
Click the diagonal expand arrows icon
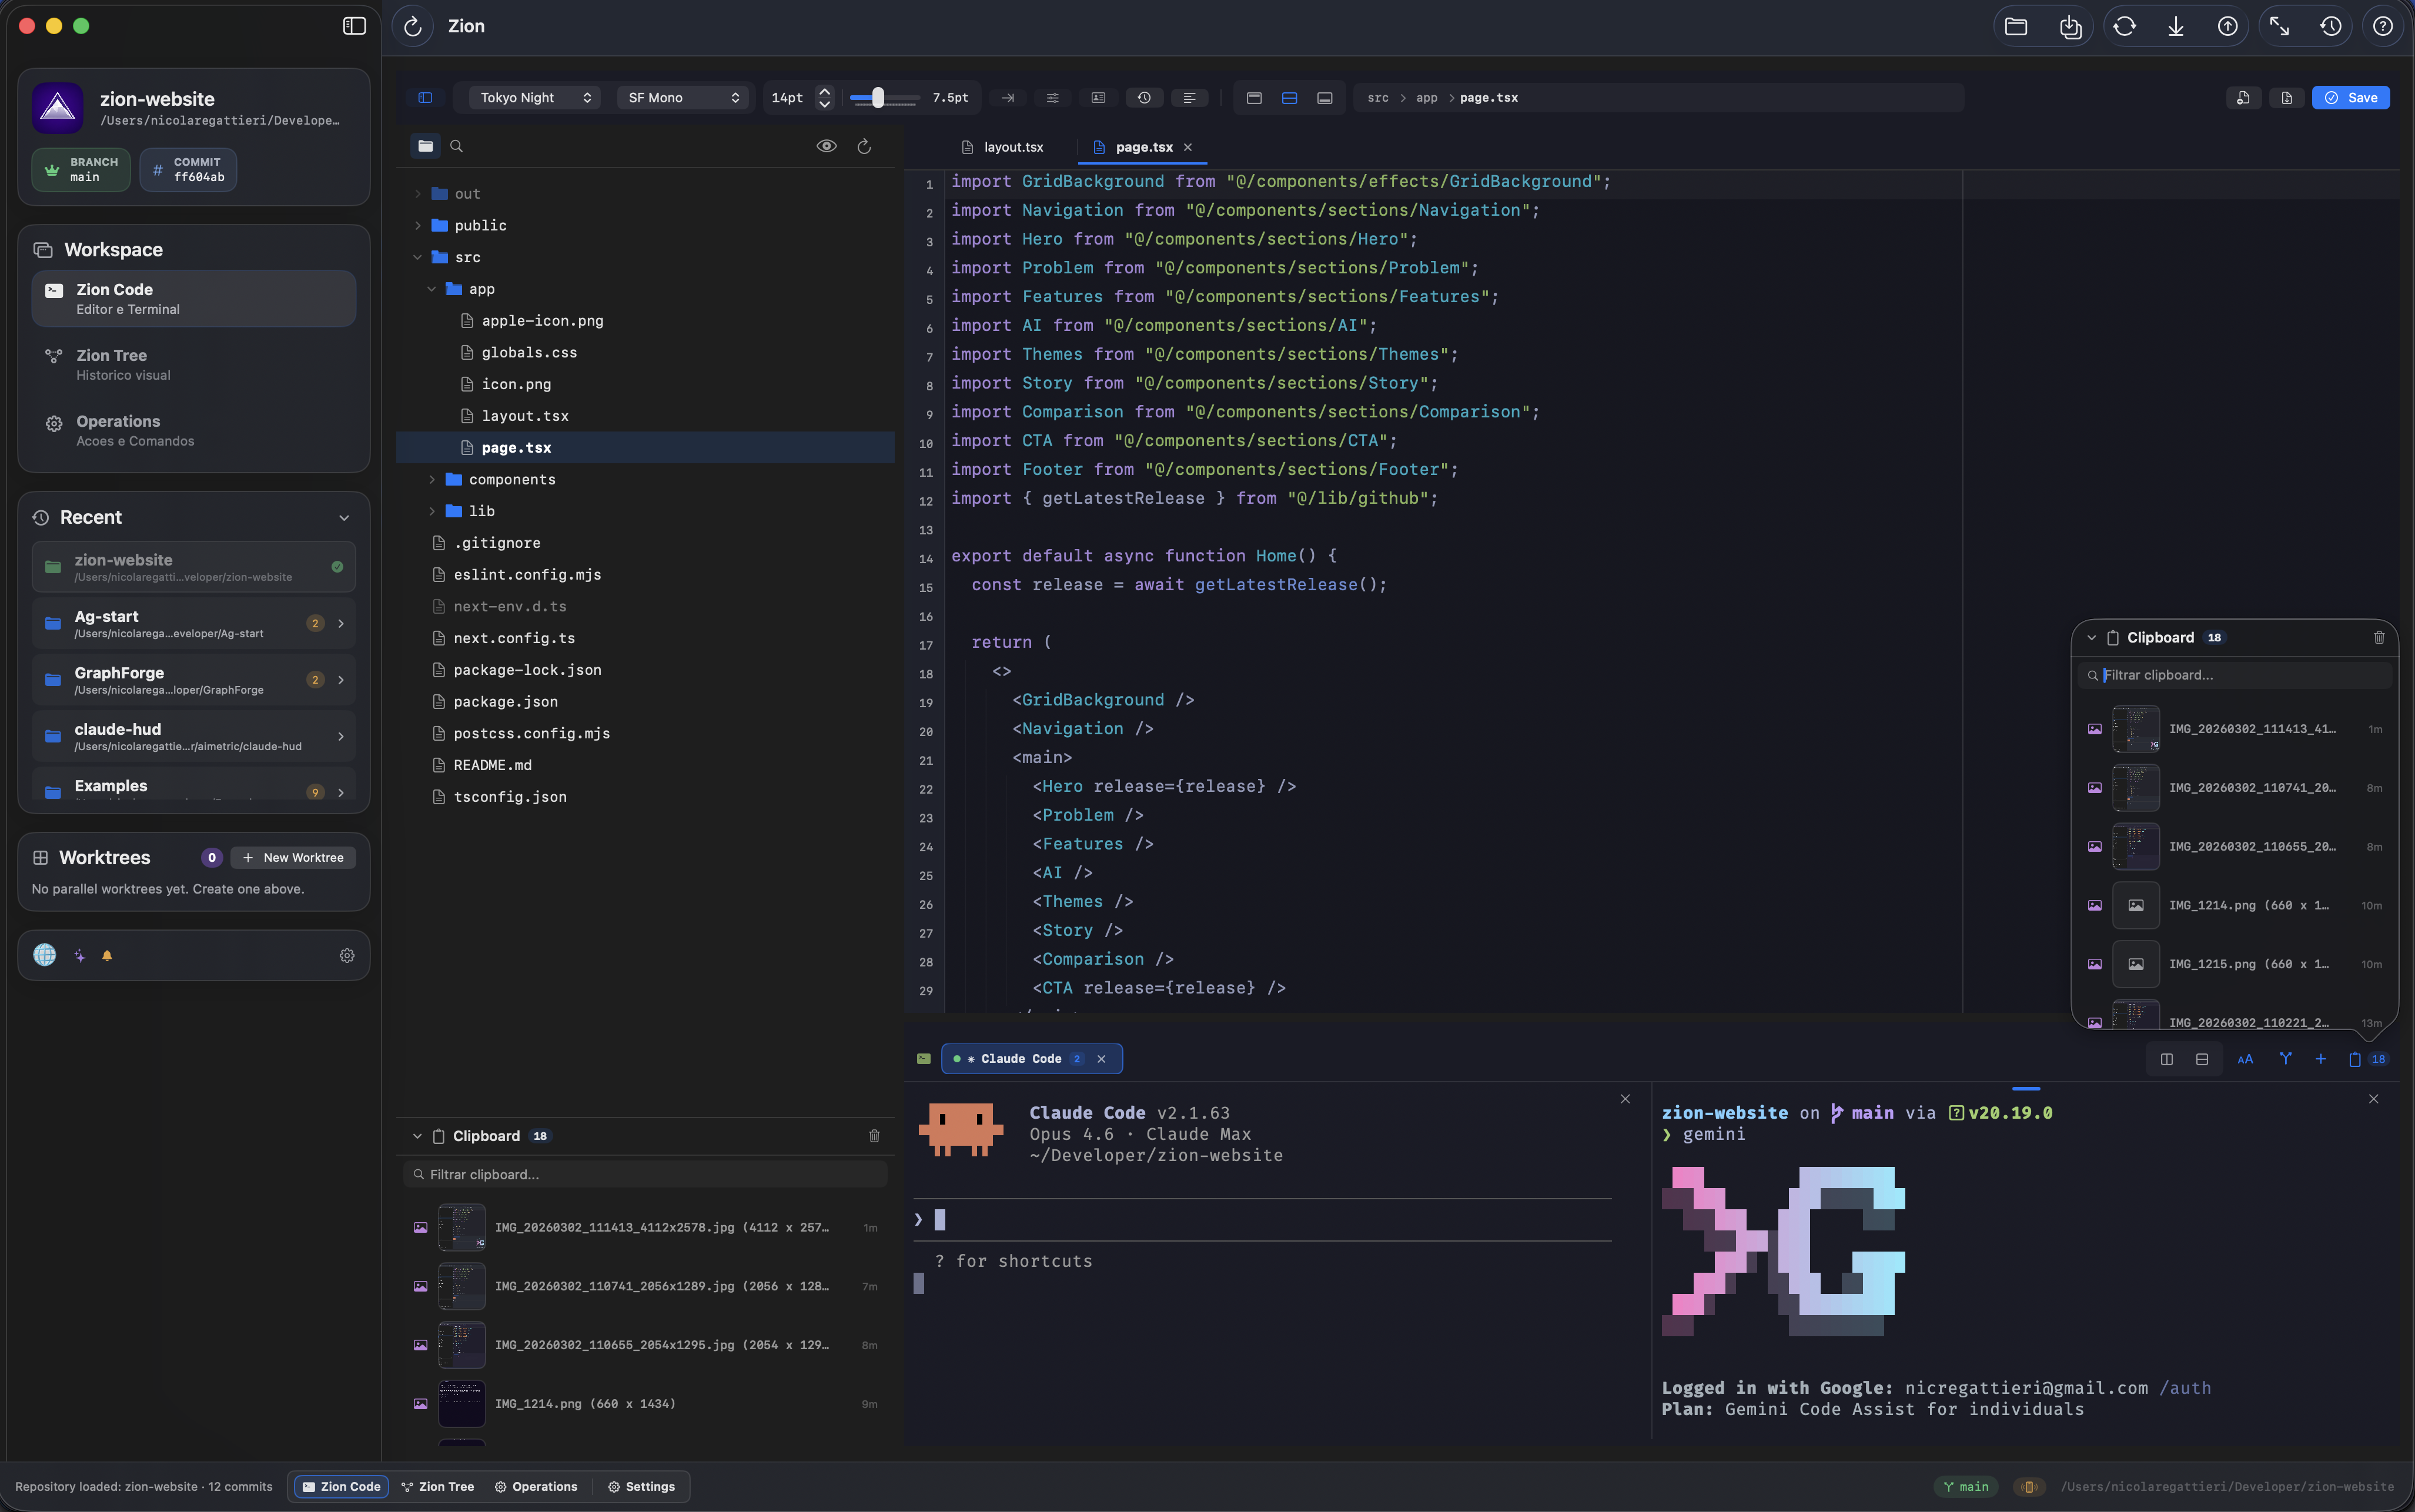[2279, 27]
